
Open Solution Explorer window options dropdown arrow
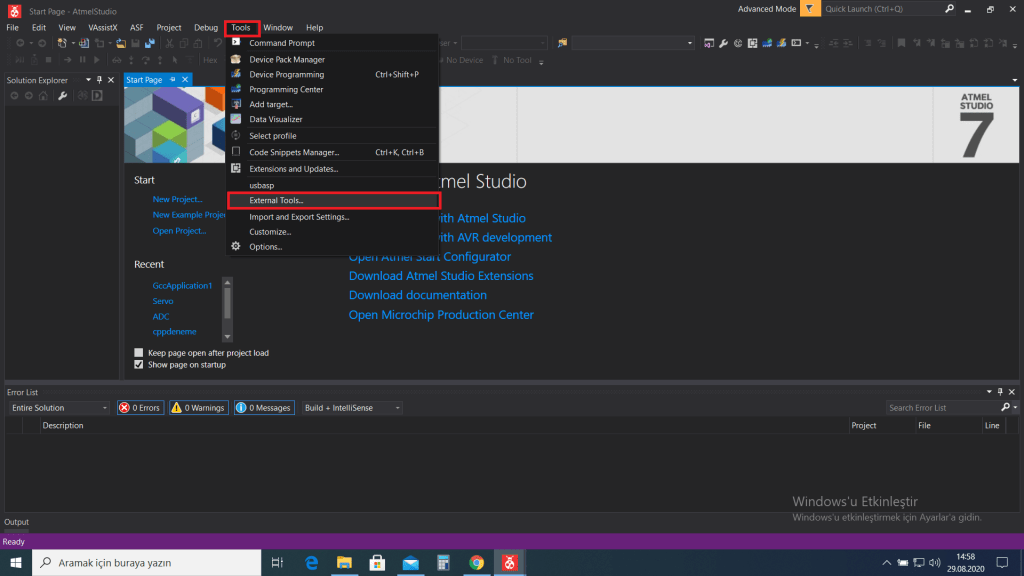[x=88, y=80]
